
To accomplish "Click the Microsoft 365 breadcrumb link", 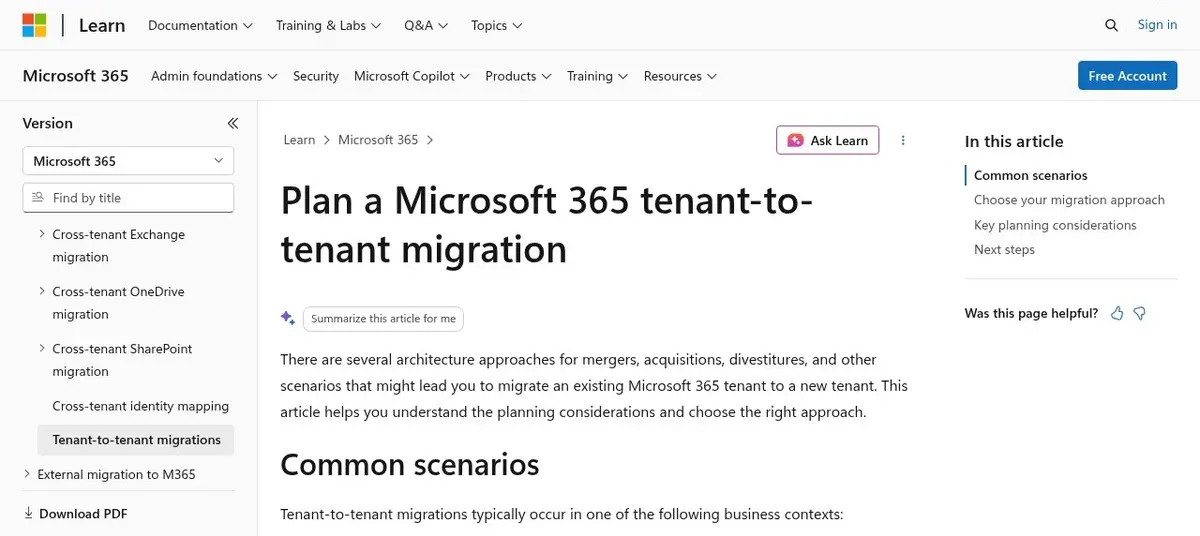I will pyautogui.click(x=378, y=140).
